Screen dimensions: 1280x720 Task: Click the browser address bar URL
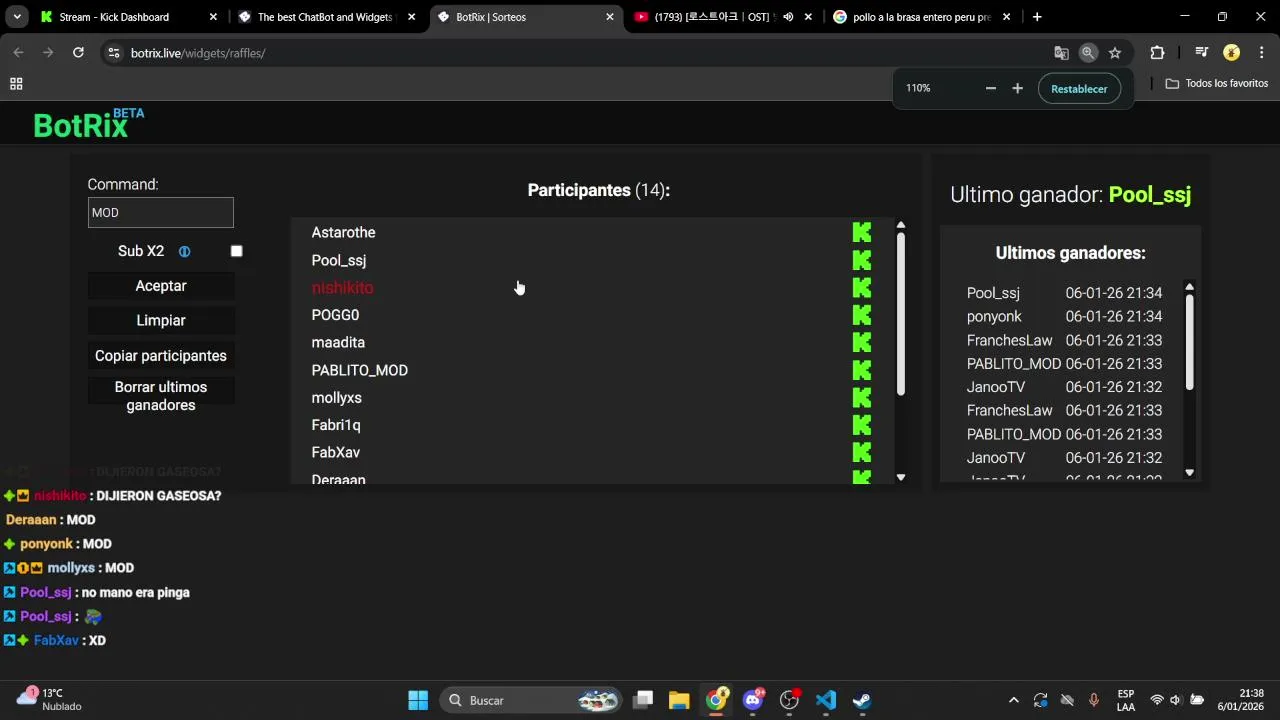[198, 53]
